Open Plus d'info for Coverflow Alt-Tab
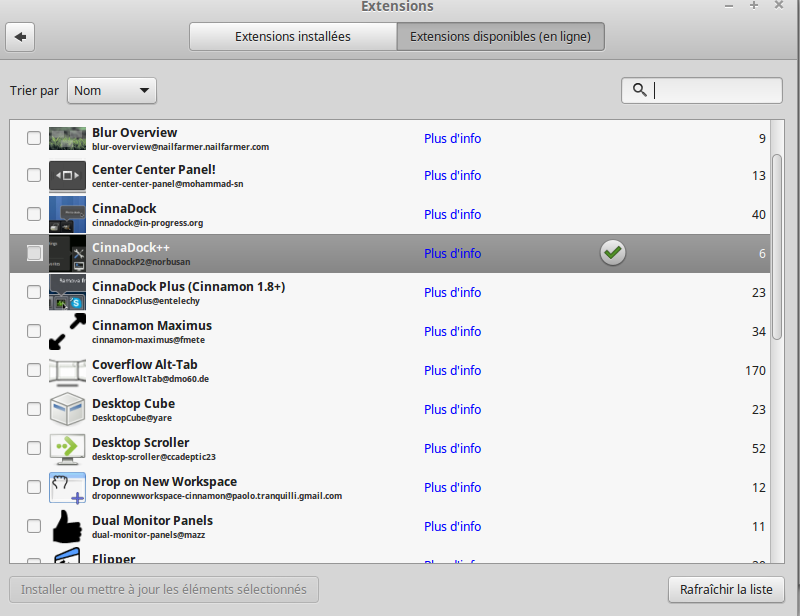800x616 pixels. pos(452,371)
